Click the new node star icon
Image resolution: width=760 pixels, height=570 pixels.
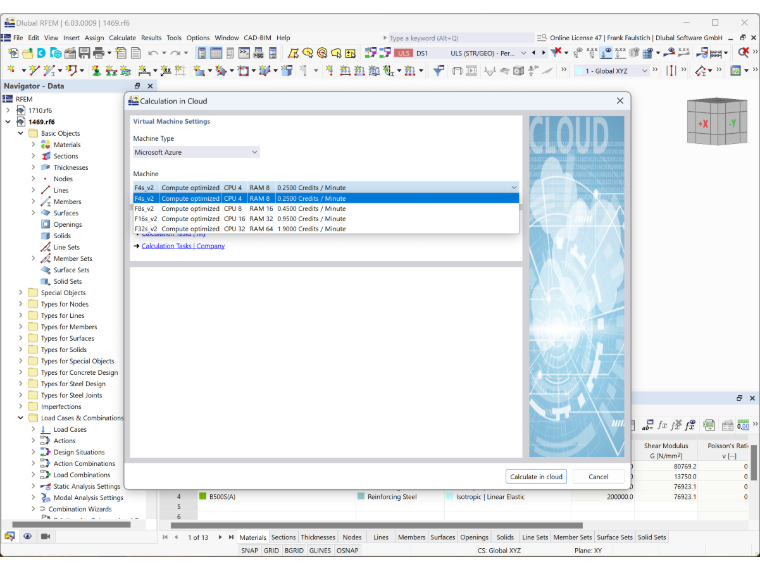(x=11, y=71)
